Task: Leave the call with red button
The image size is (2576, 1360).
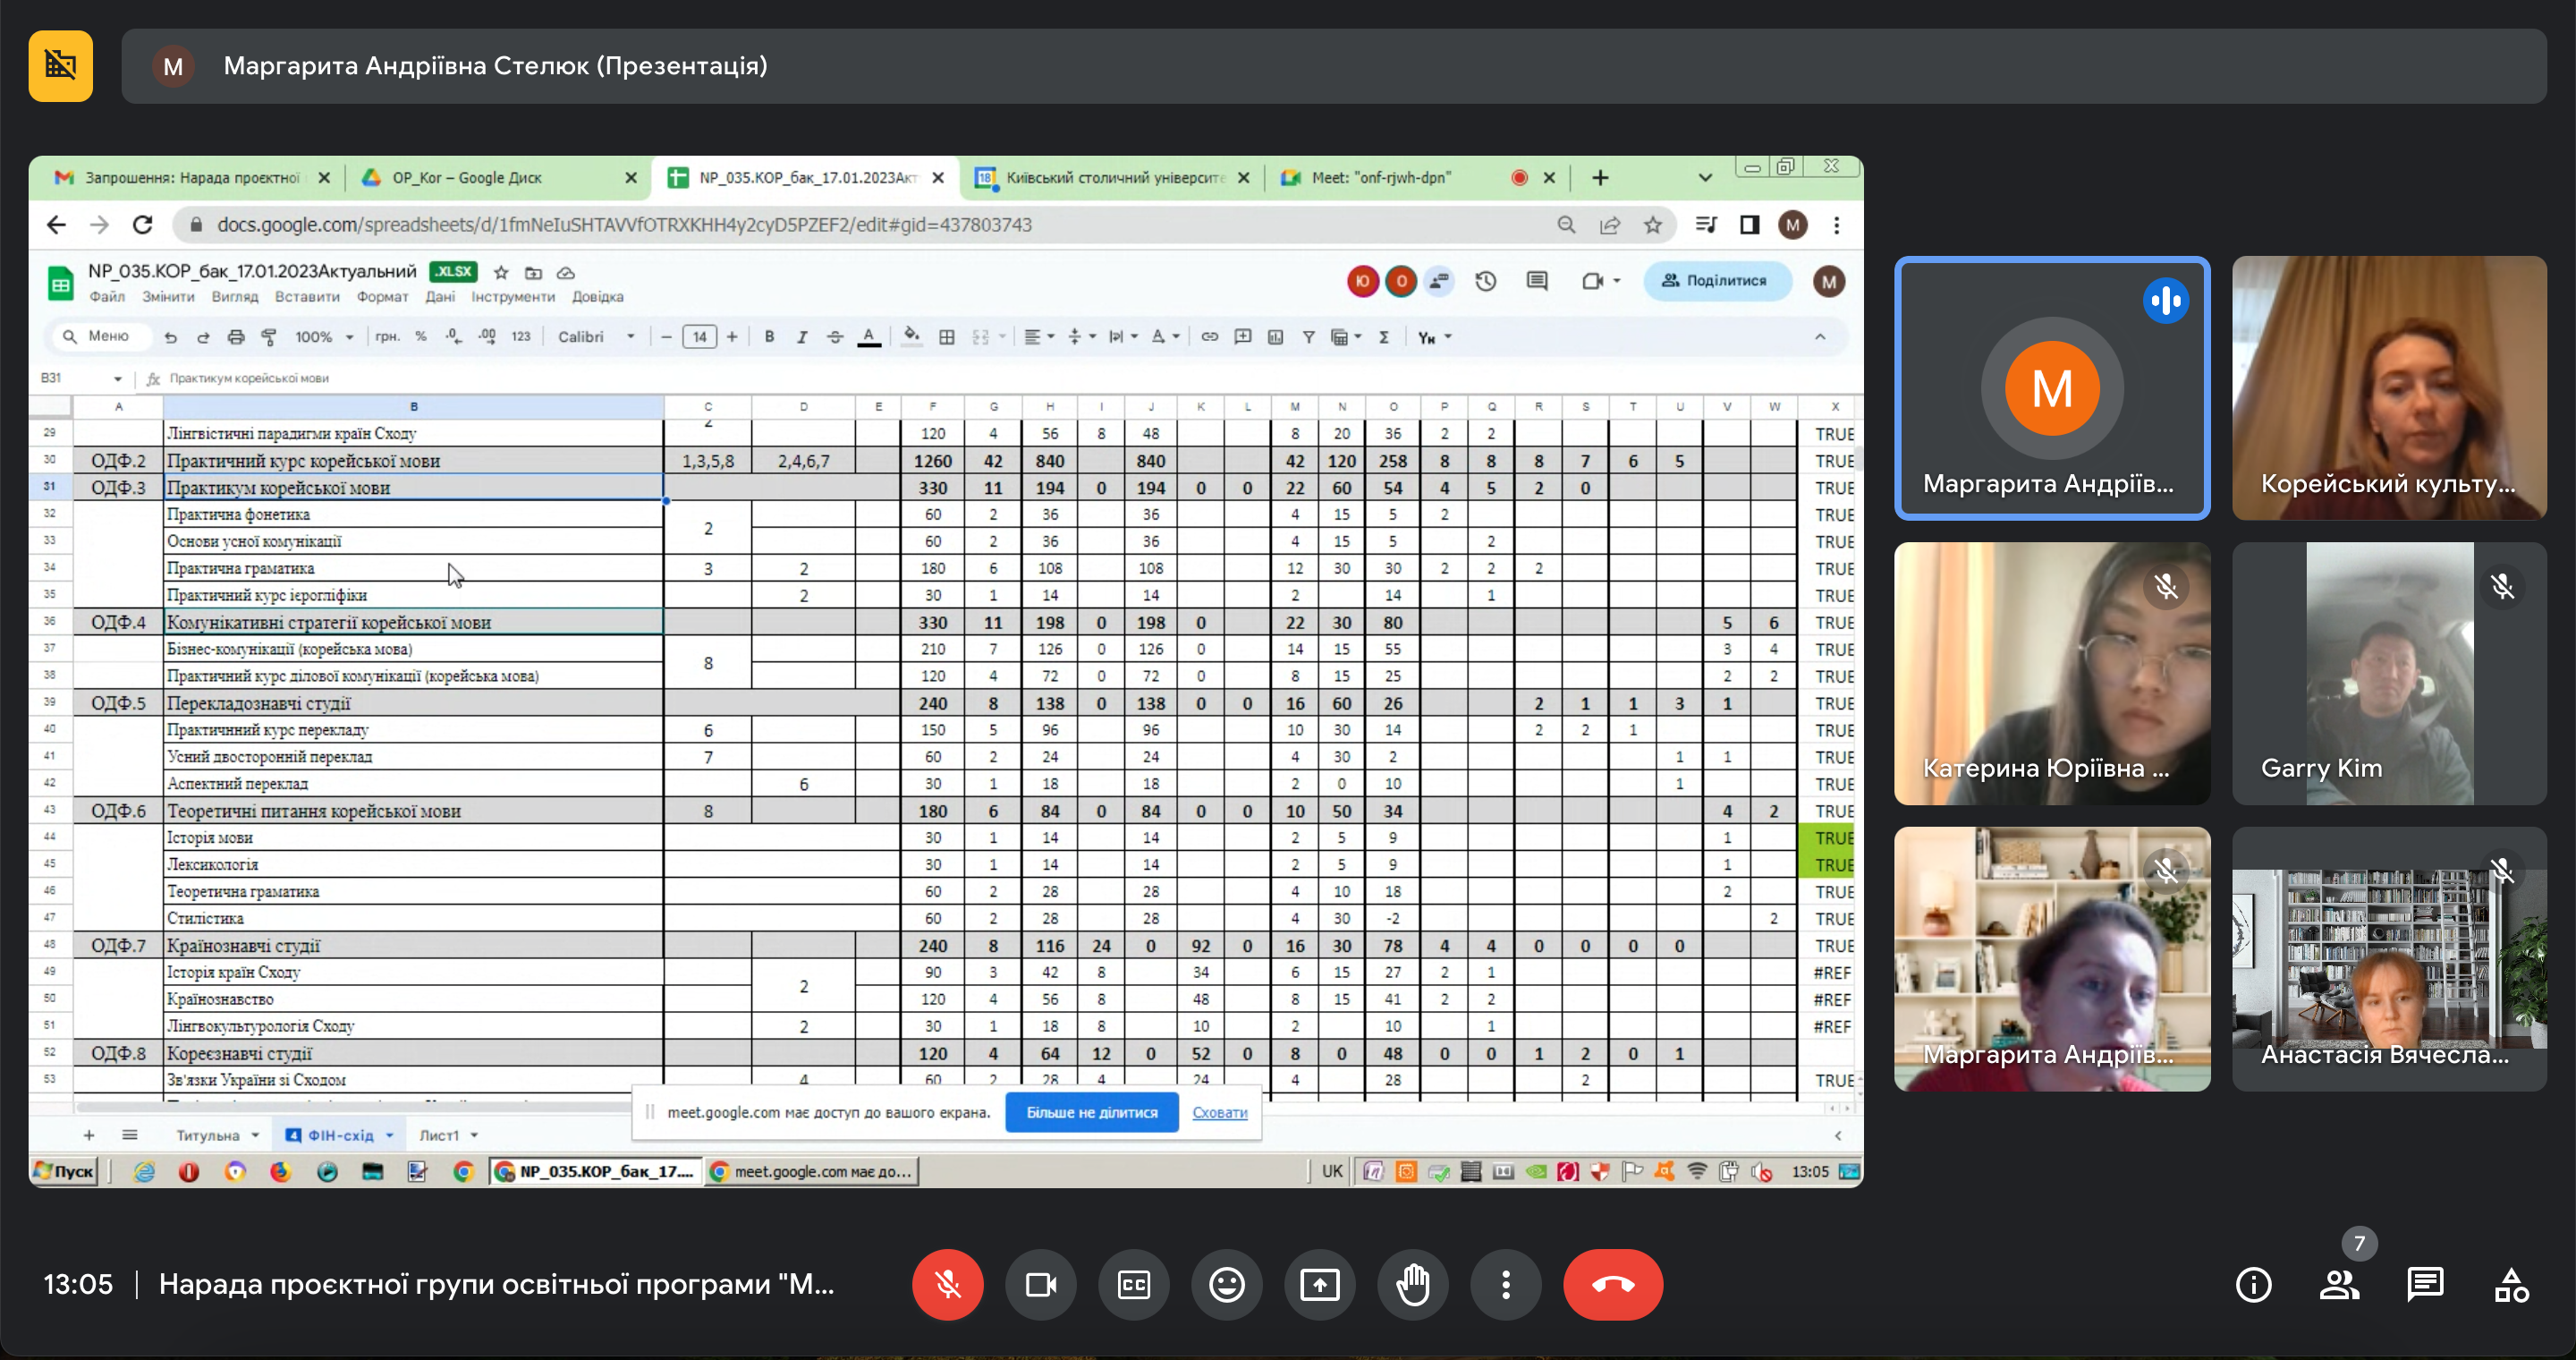Action: tap(1612, 1284)
